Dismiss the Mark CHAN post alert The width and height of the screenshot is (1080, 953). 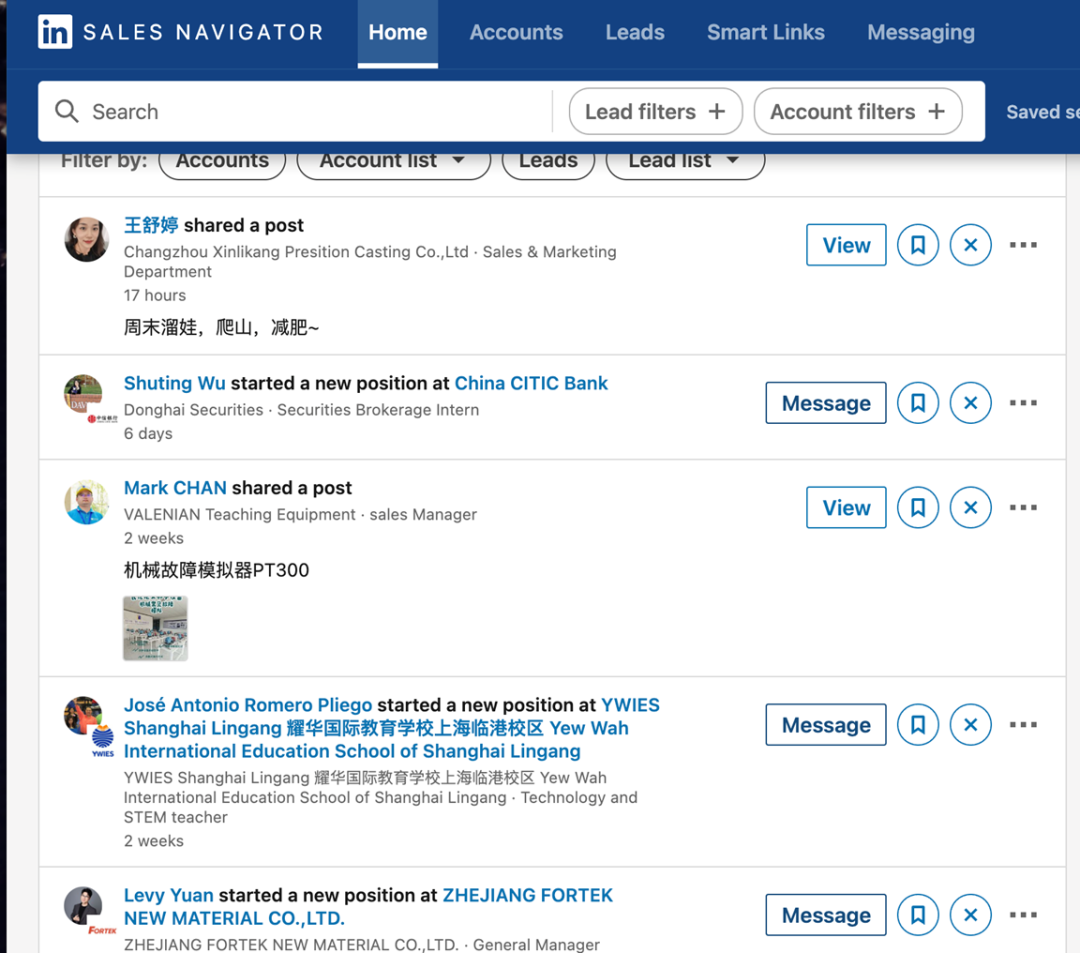coord(970,507)
